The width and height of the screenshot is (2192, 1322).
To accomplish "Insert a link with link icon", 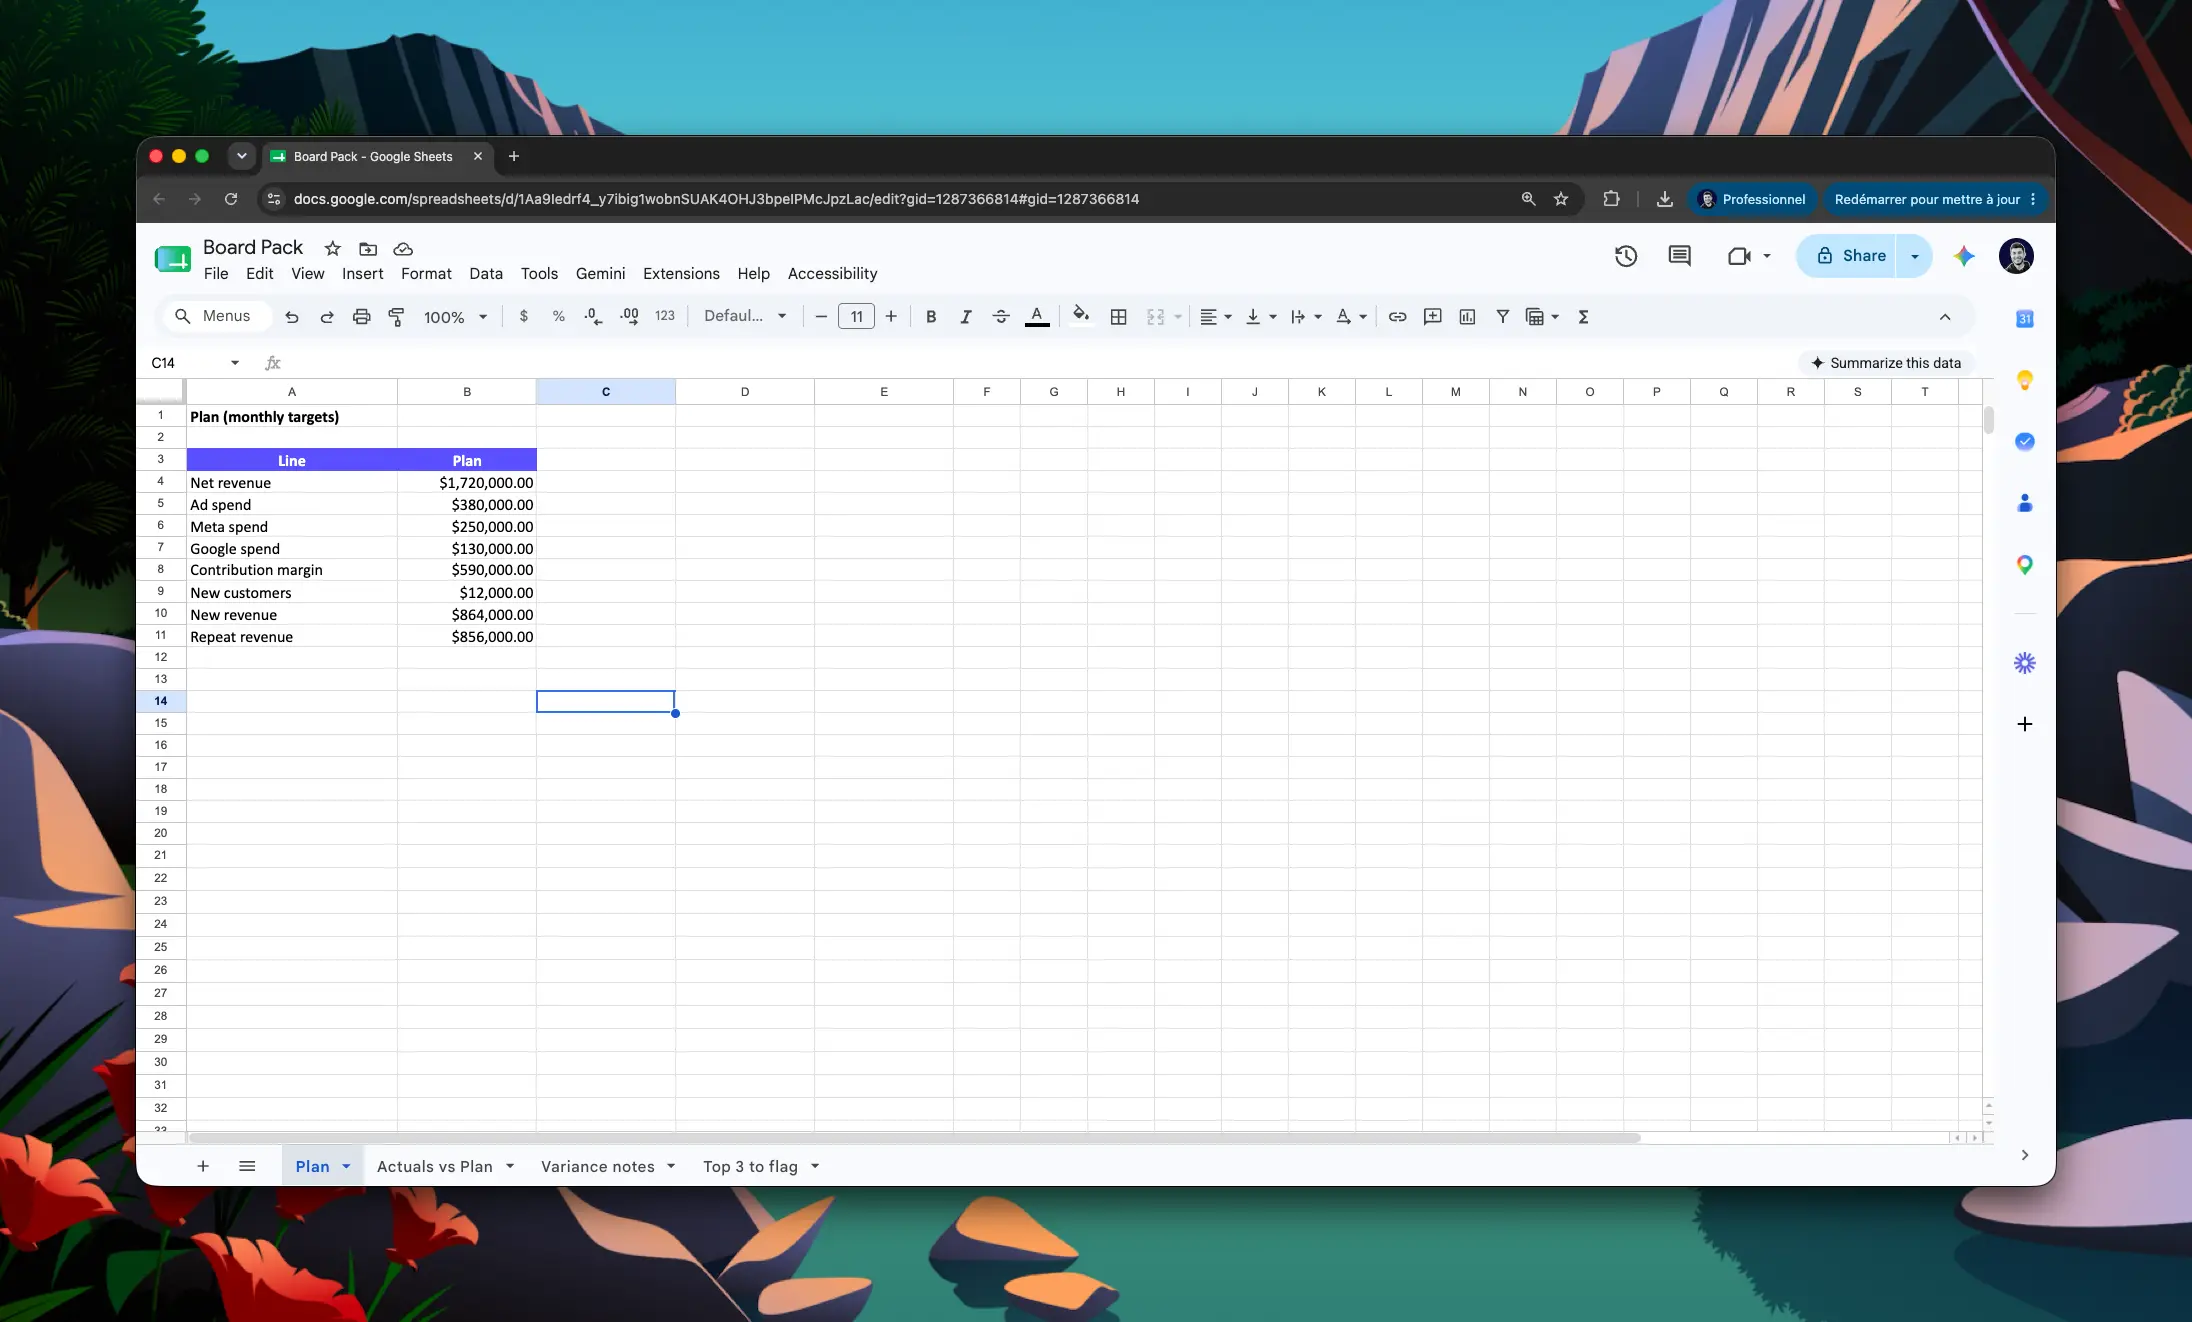I will tap(1398, 317).
